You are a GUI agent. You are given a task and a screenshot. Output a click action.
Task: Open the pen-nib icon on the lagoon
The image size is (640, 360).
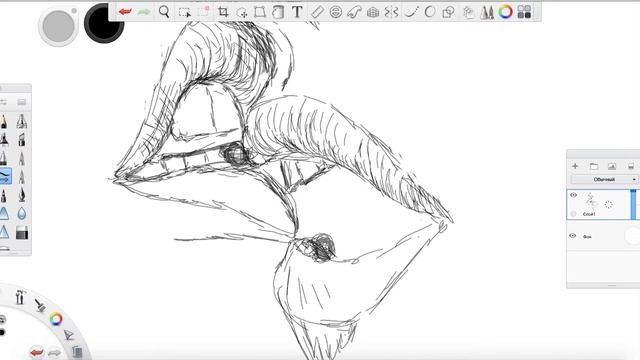point(69,336)
